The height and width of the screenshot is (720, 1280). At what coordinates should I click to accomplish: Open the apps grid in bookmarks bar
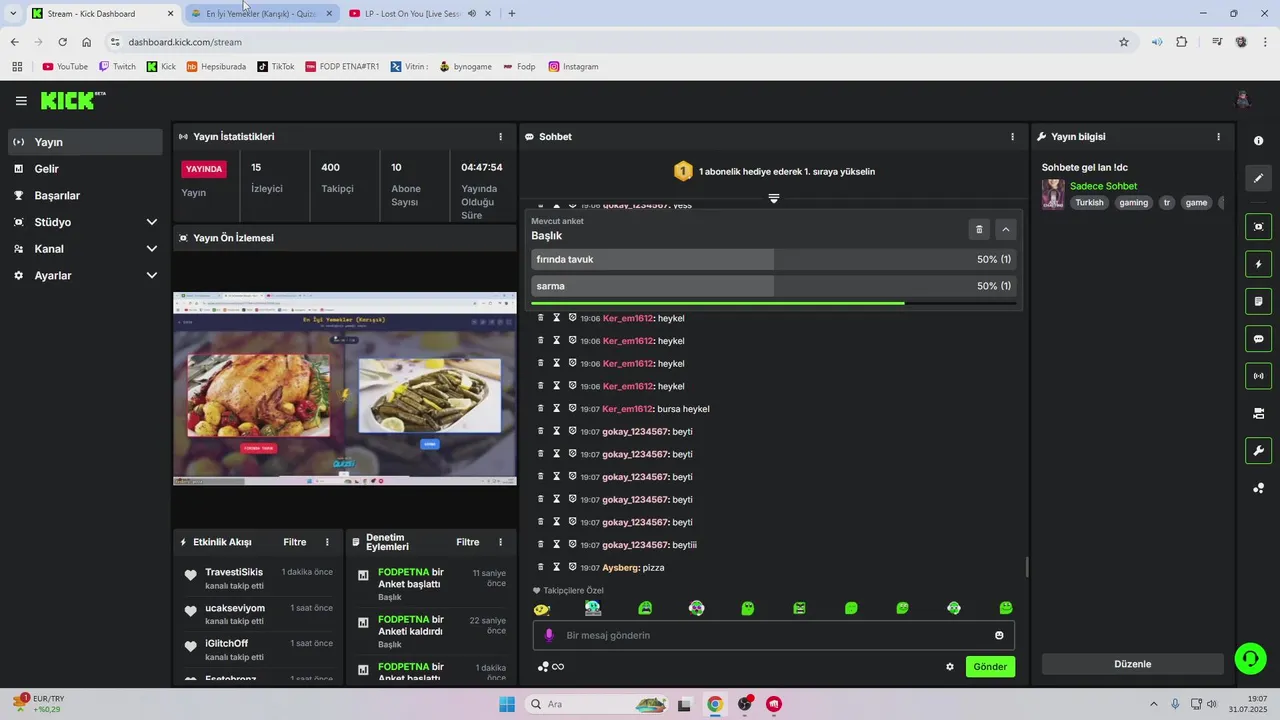point(17,67)
